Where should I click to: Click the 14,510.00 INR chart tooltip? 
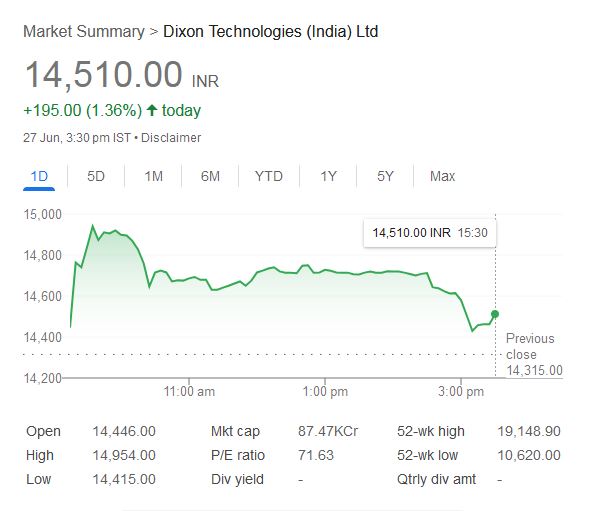point(430,233)
